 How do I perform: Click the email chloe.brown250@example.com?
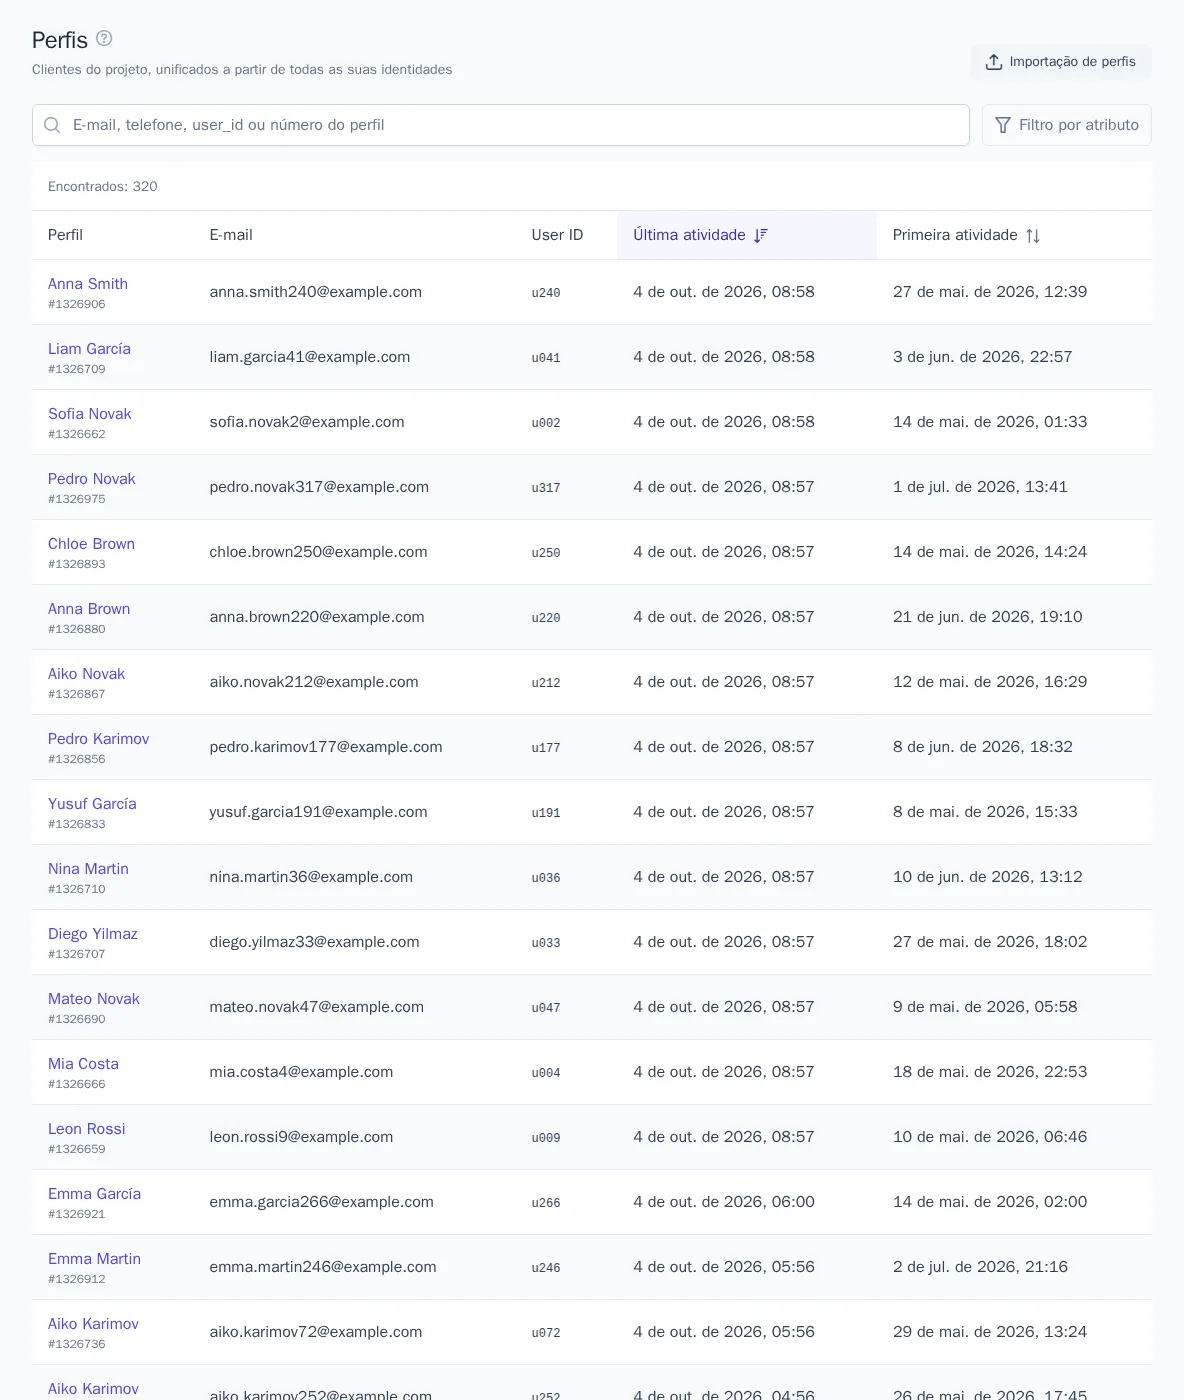[318, 552]
